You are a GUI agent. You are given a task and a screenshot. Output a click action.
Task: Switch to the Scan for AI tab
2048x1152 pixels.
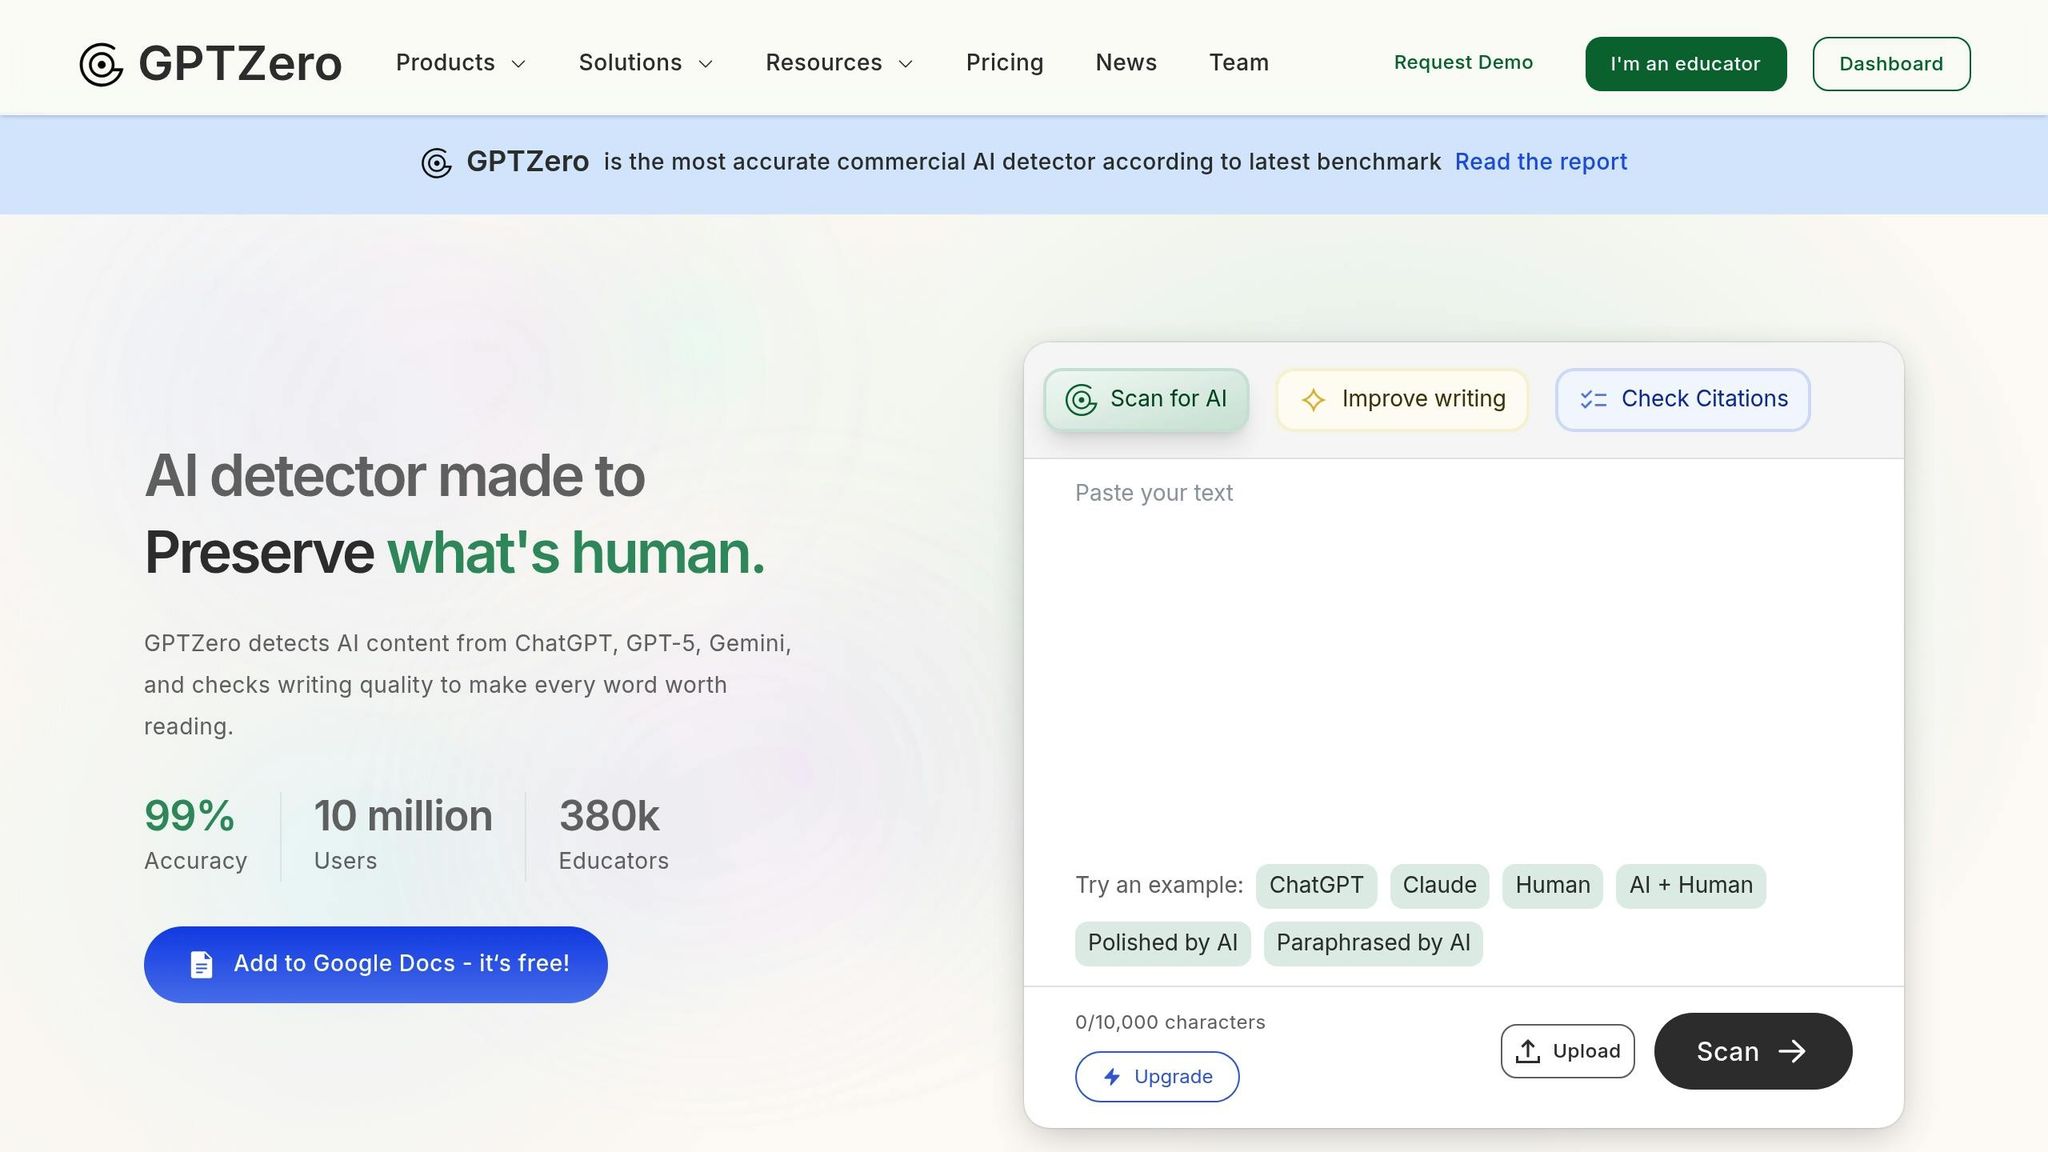point(1146,399)
